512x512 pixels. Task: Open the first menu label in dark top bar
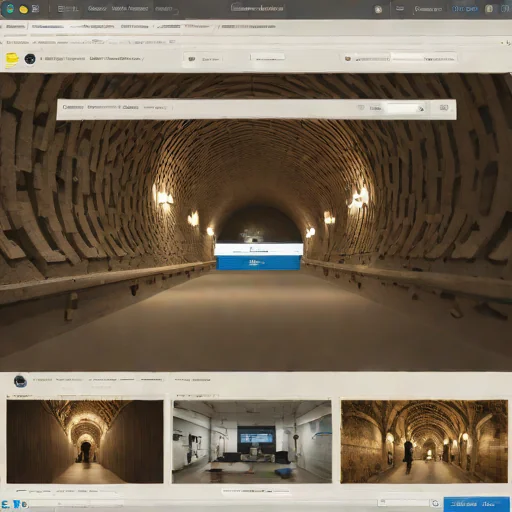(97, 9)
